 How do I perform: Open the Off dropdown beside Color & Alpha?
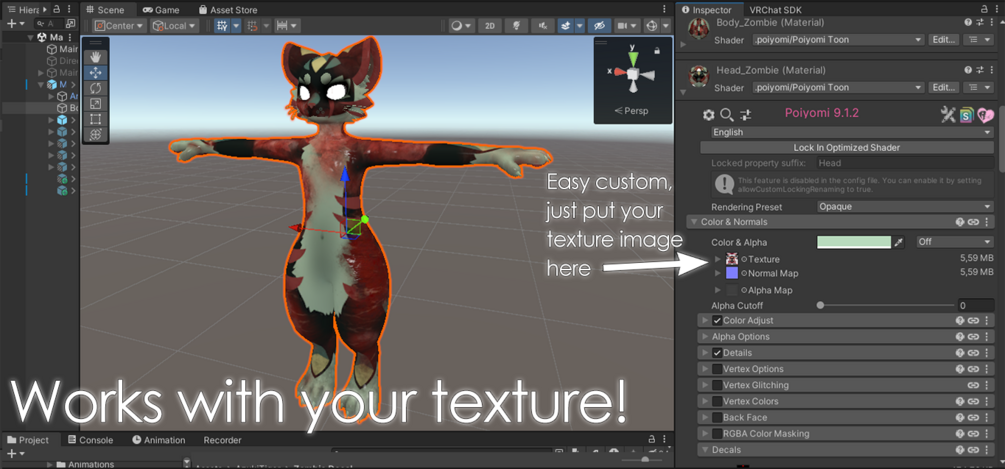click(x=954, y=242)
